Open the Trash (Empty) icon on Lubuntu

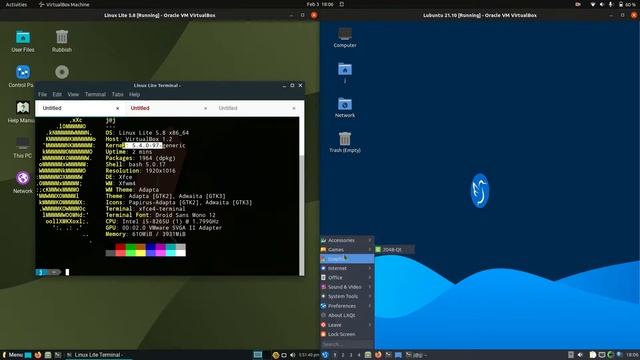(345, 142)
